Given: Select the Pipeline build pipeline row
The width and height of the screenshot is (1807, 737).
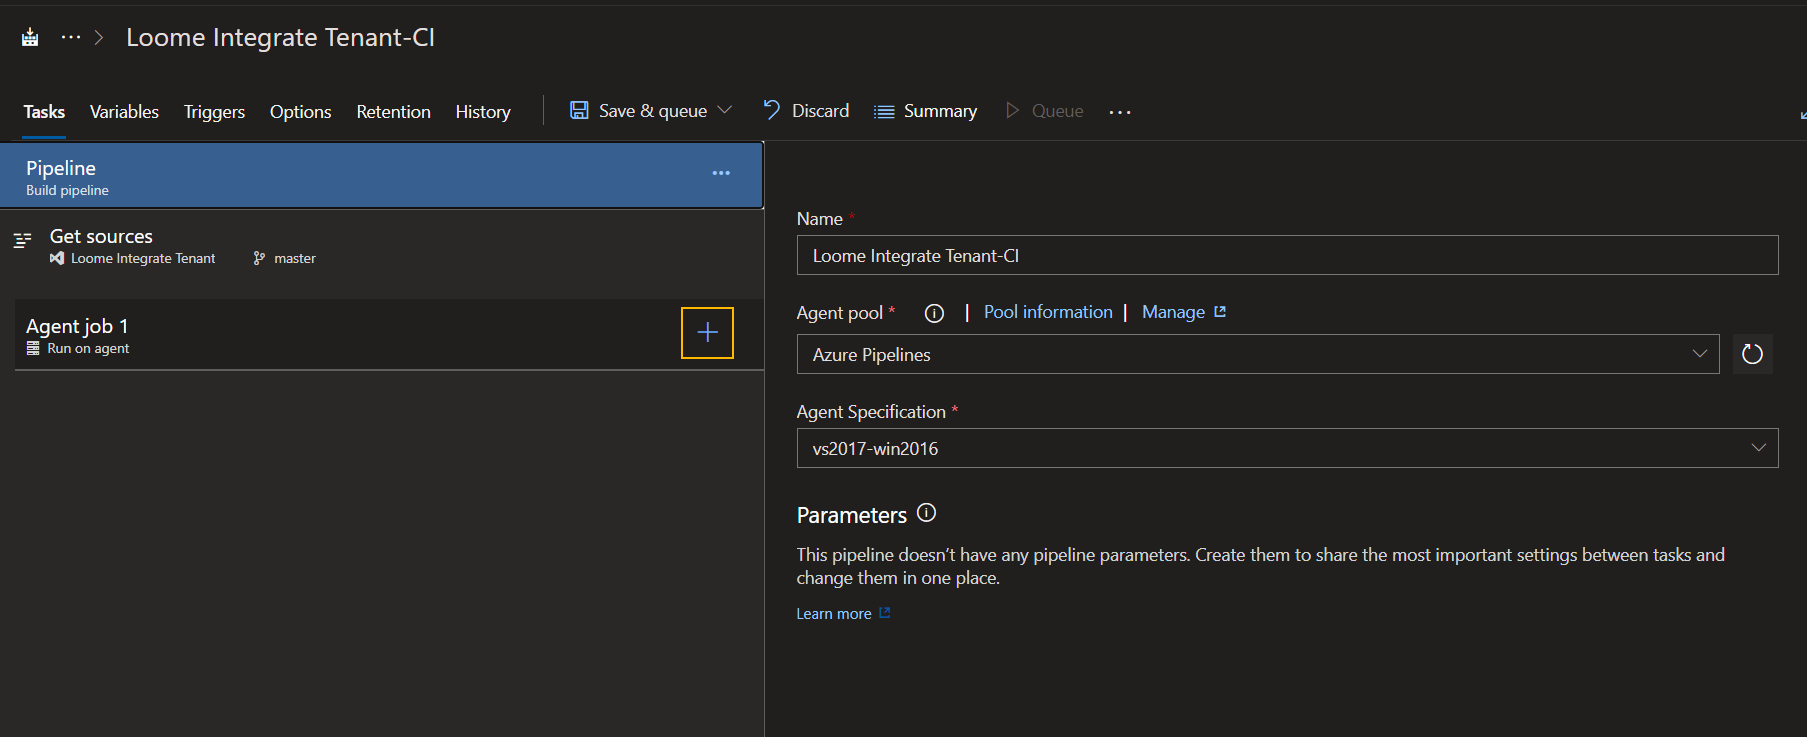Looking at the screenshot, I should [381, 176].
